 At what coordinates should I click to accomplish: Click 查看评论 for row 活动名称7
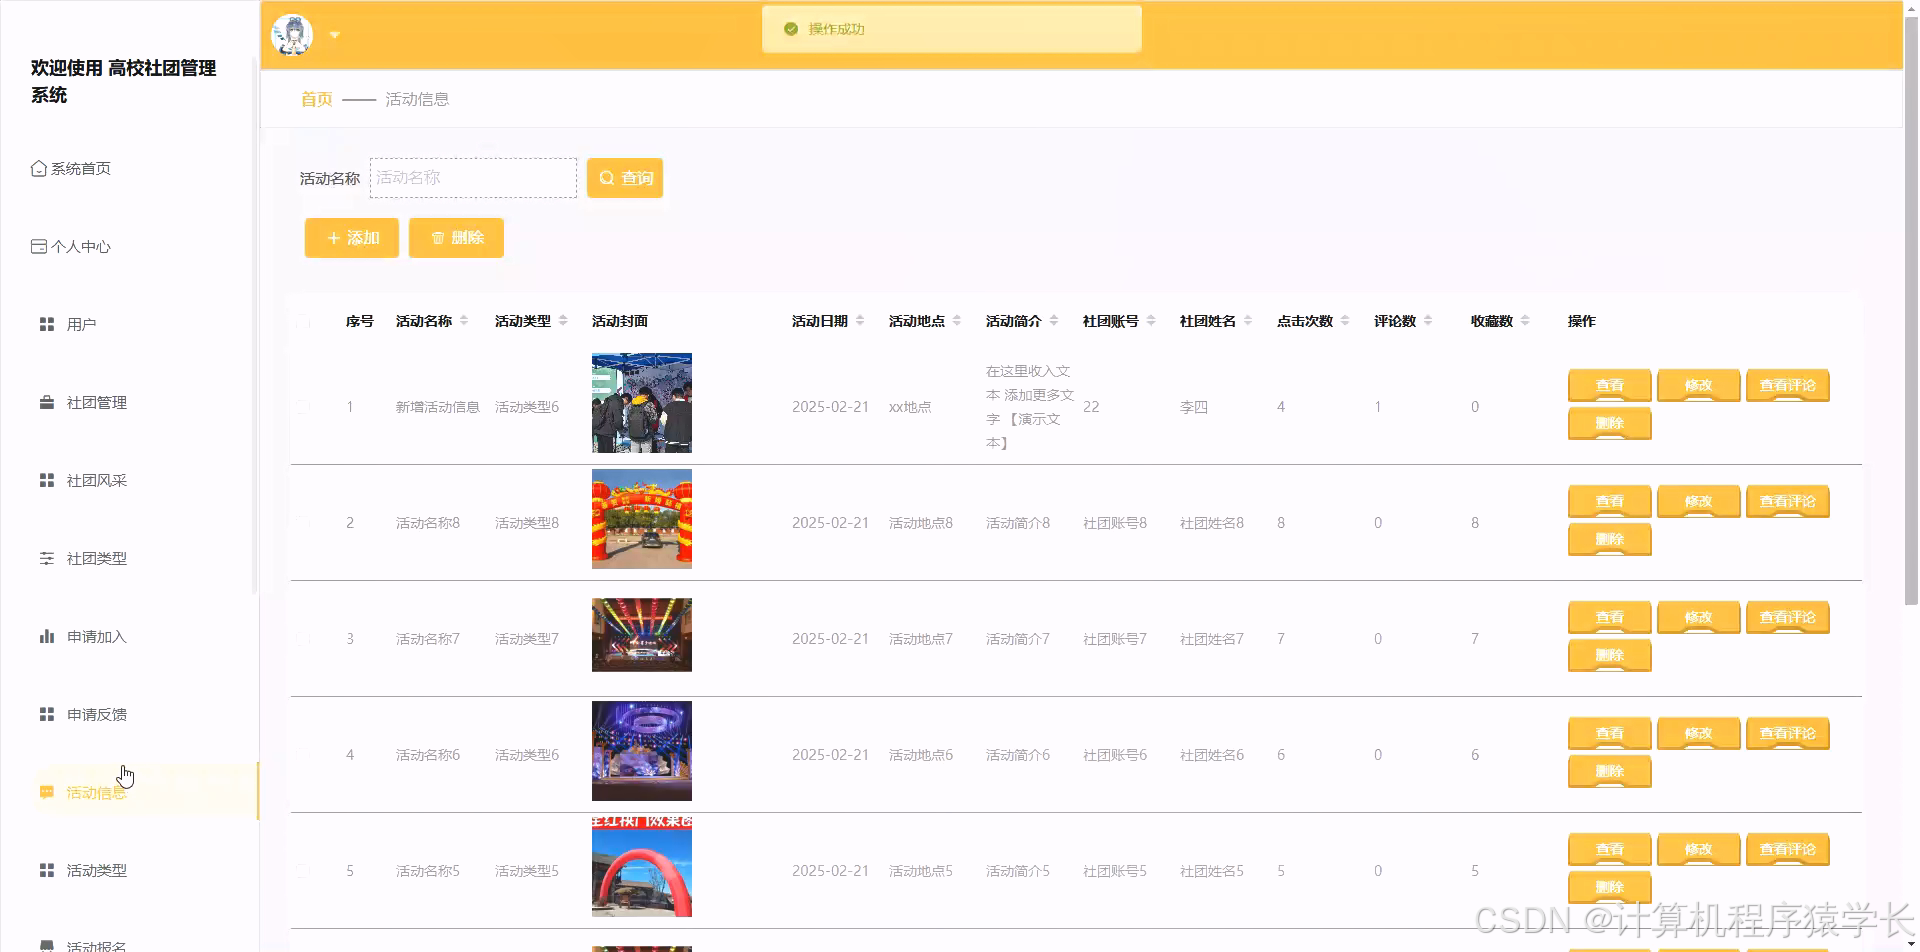(1788, 617)
